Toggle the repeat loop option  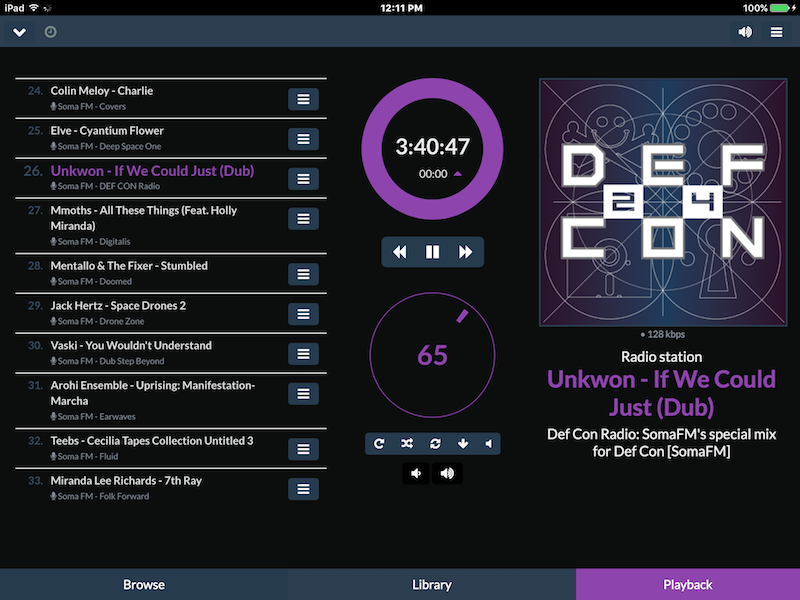click(x=435, y=444)
